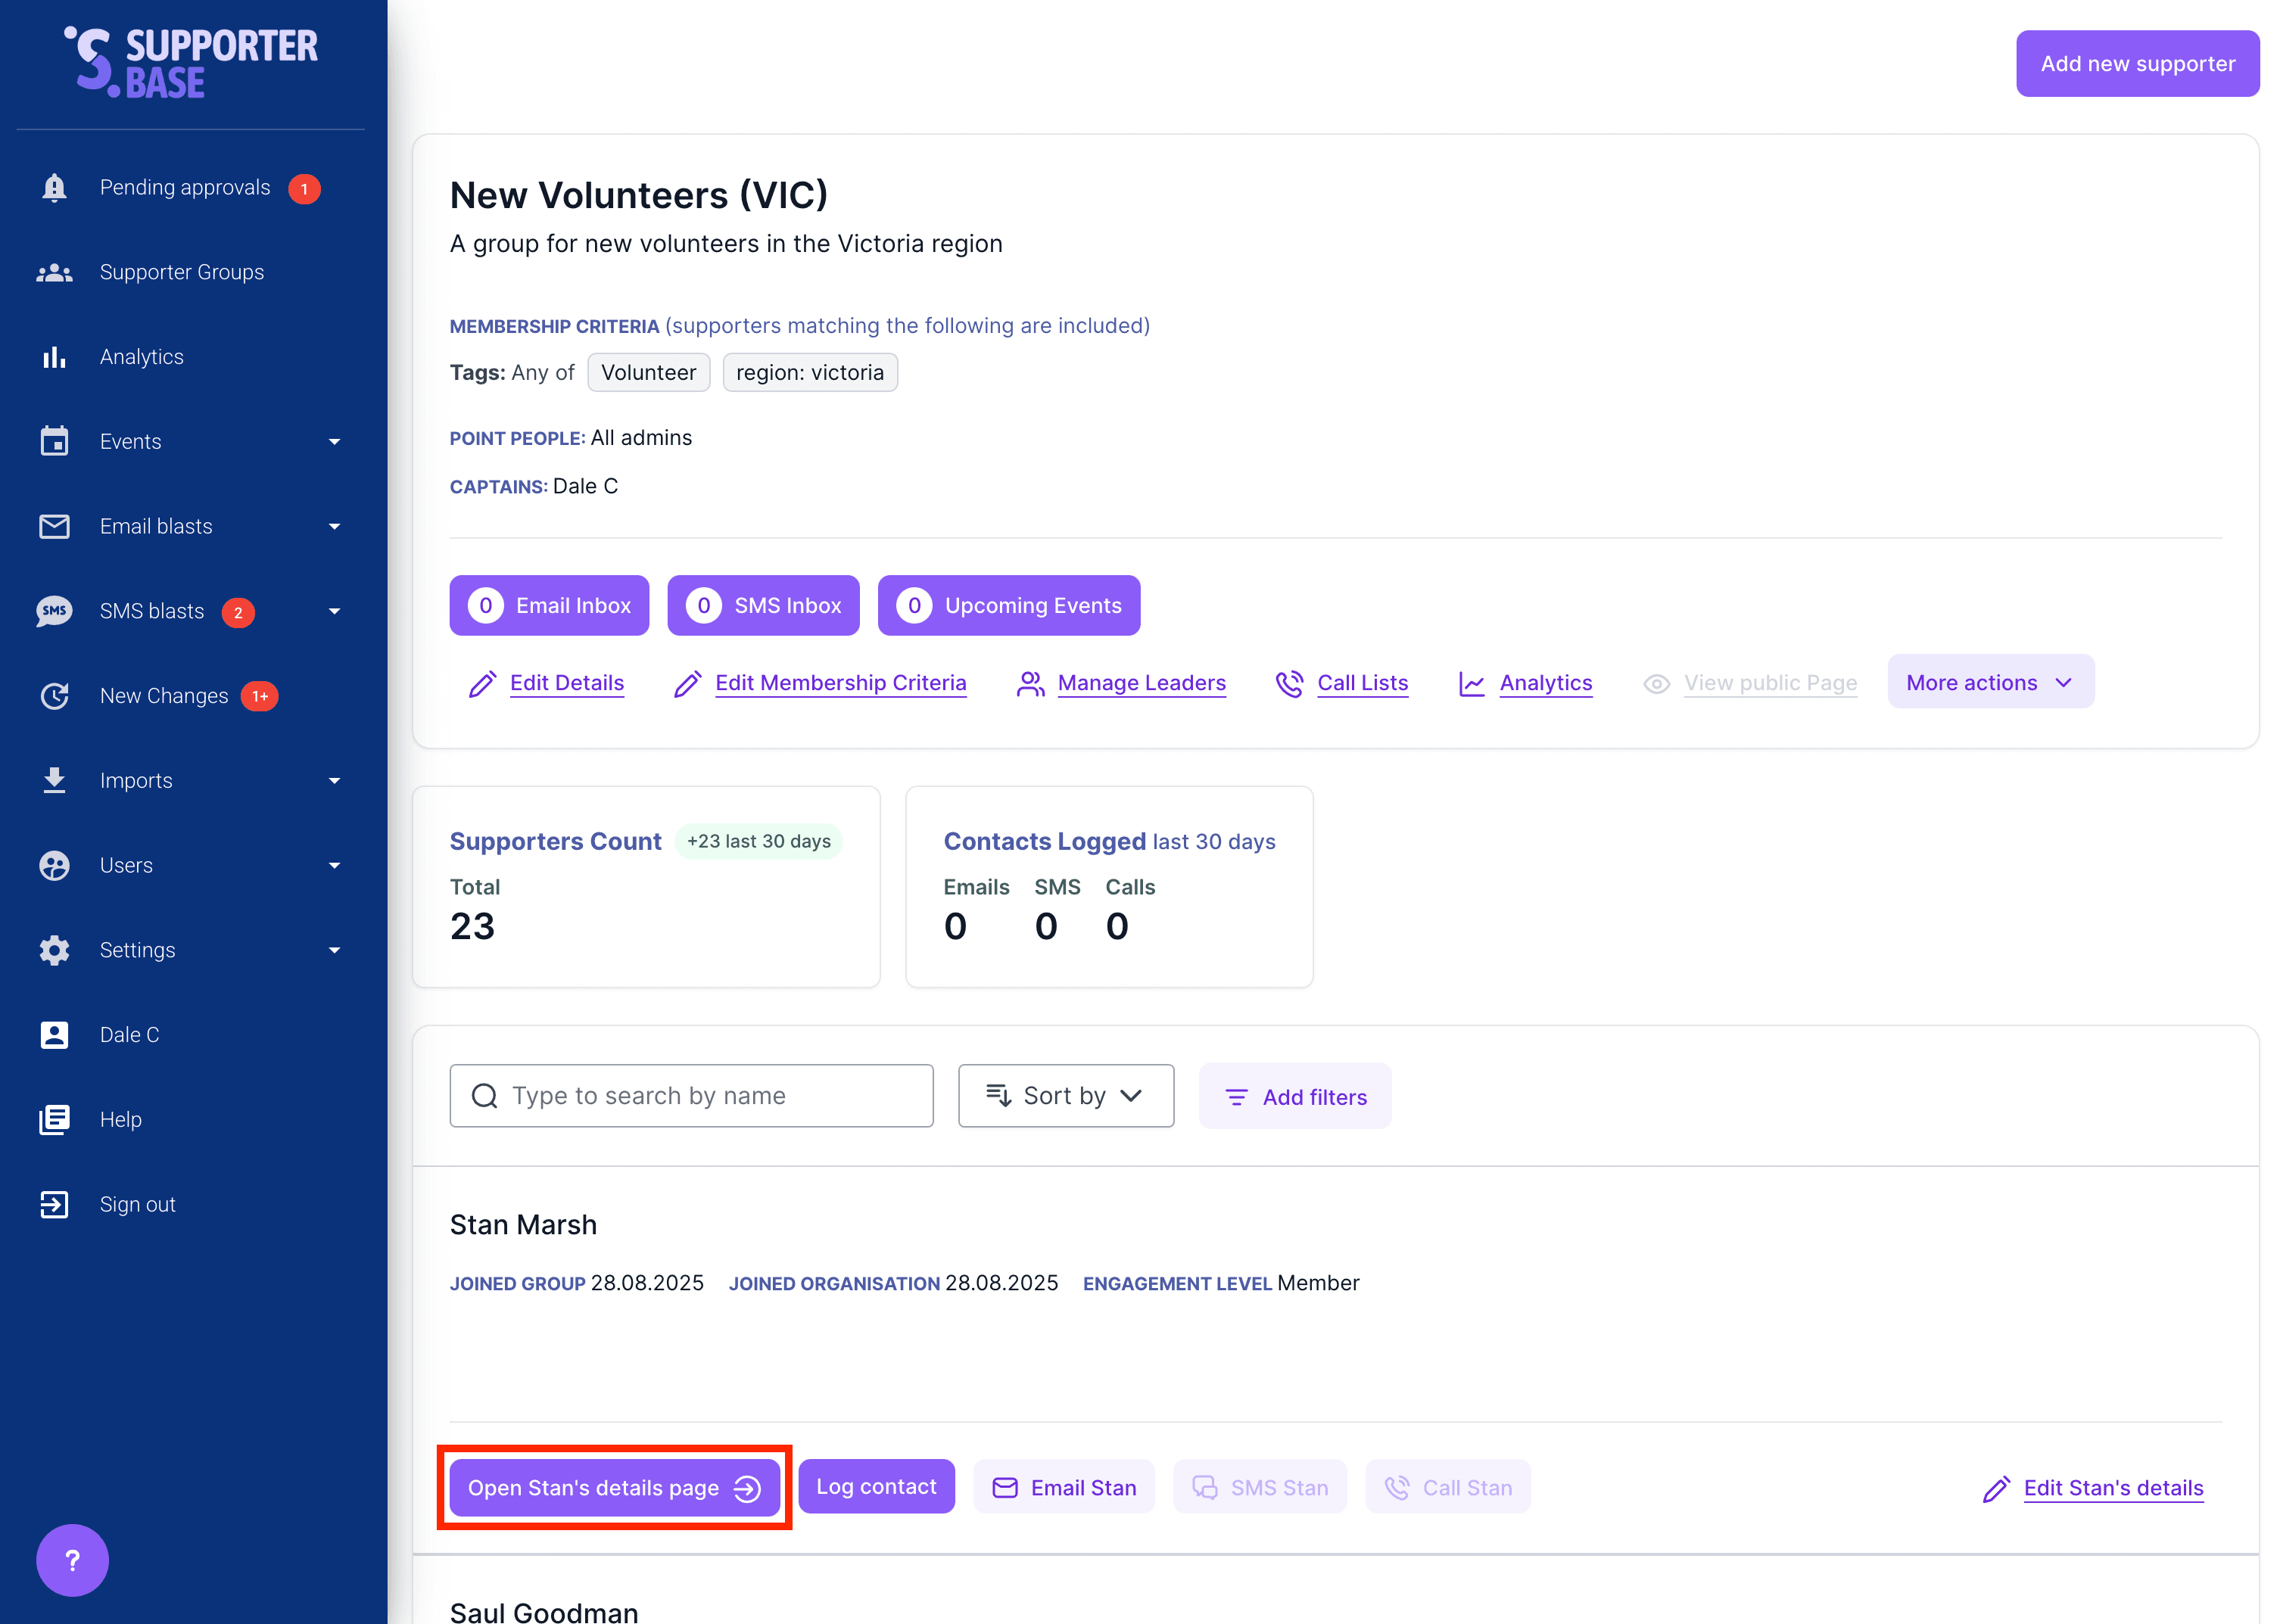
Task: Click the Events calendar icon in sidebar
Action: tap(54, 441)
